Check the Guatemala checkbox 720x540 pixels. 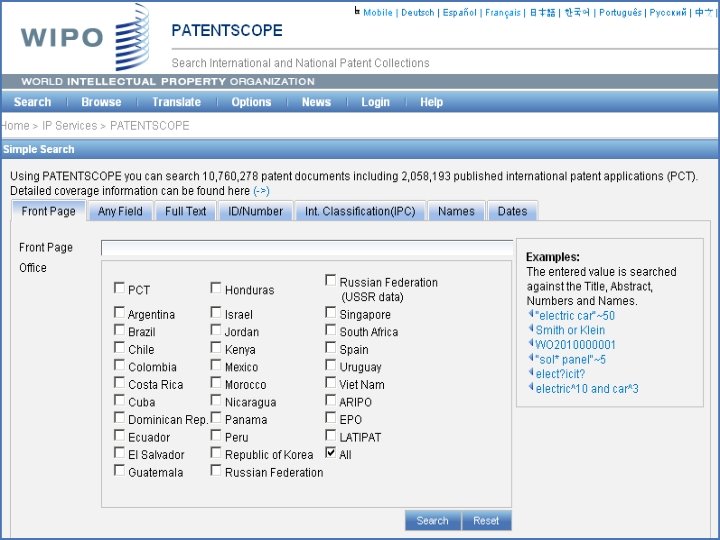(x=119, y=471)
